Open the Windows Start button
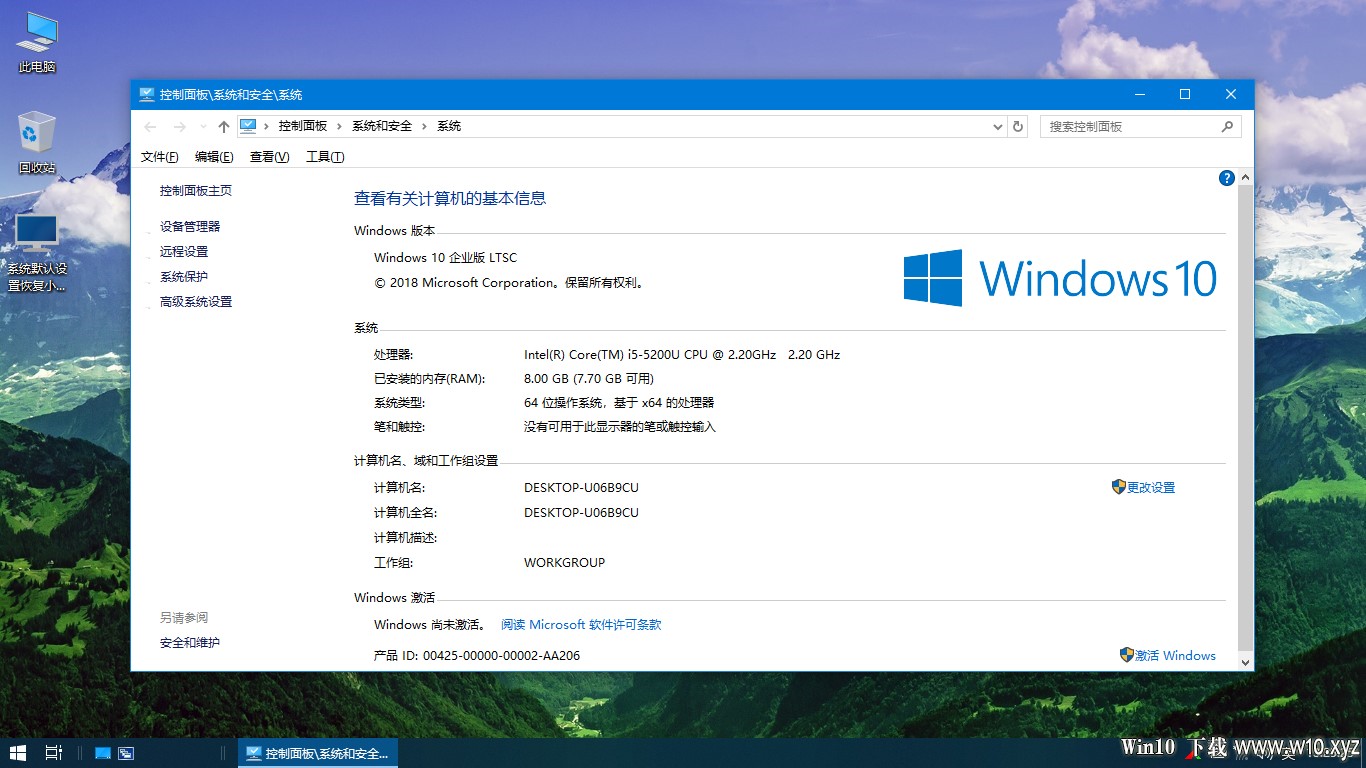This screenshot has height=768, width=1366. 18,752
